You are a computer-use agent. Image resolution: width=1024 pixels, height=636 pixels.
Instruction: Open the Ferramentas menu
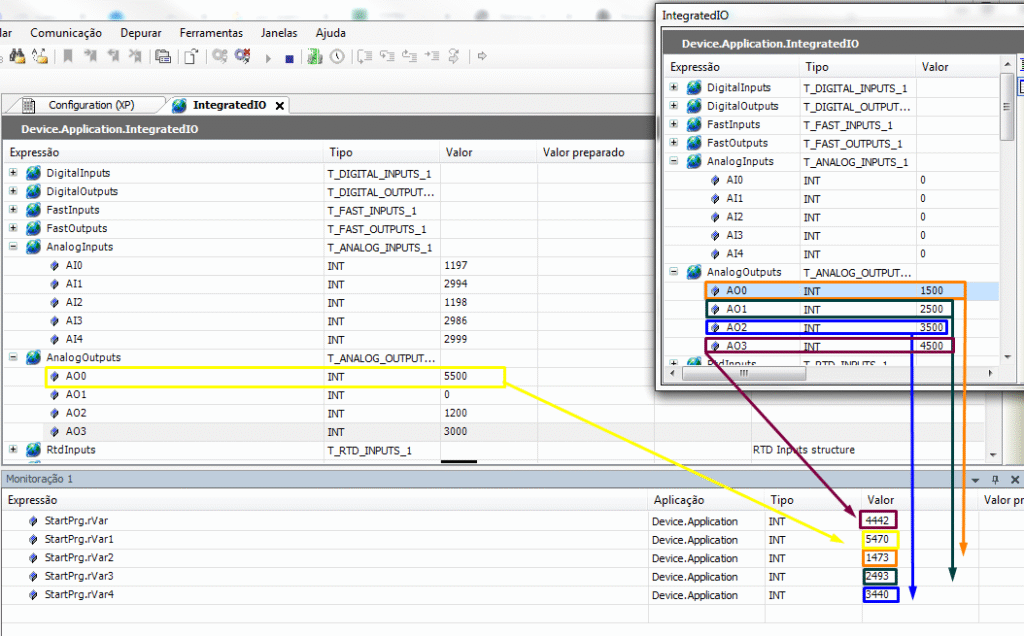pyautogui.click(x=211, y=33)
